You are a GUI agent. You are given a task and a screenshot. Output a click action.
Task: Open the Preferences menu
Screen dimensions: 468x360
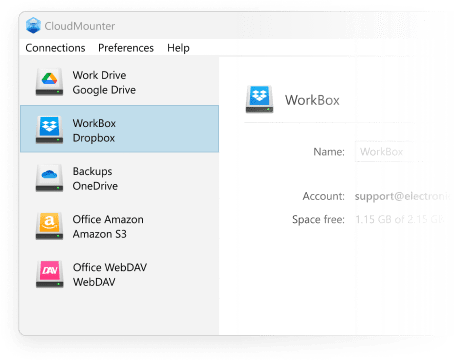(126, 48)
